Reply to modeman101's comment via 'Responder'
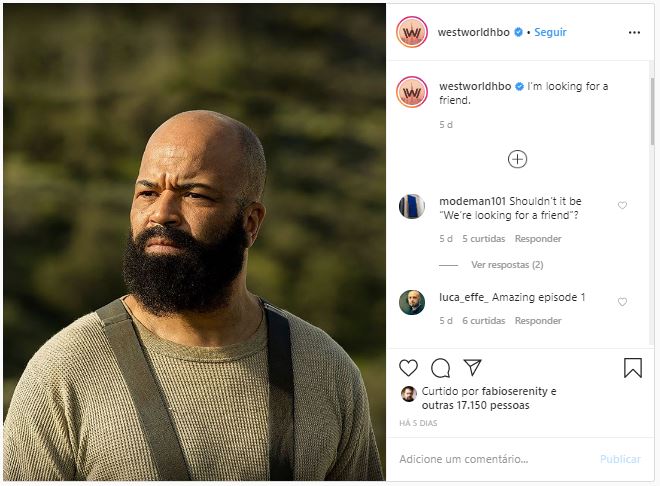This screenshot has width=660, height=486. (x=538, y=239)
